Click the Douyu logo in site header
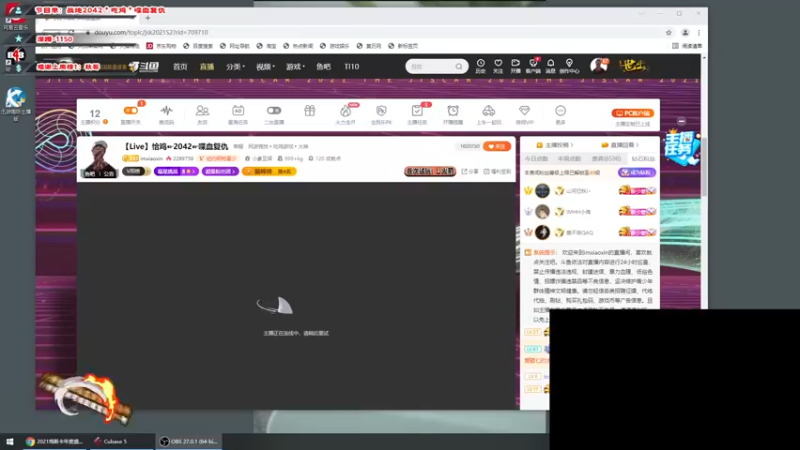 tap(143, 66)
